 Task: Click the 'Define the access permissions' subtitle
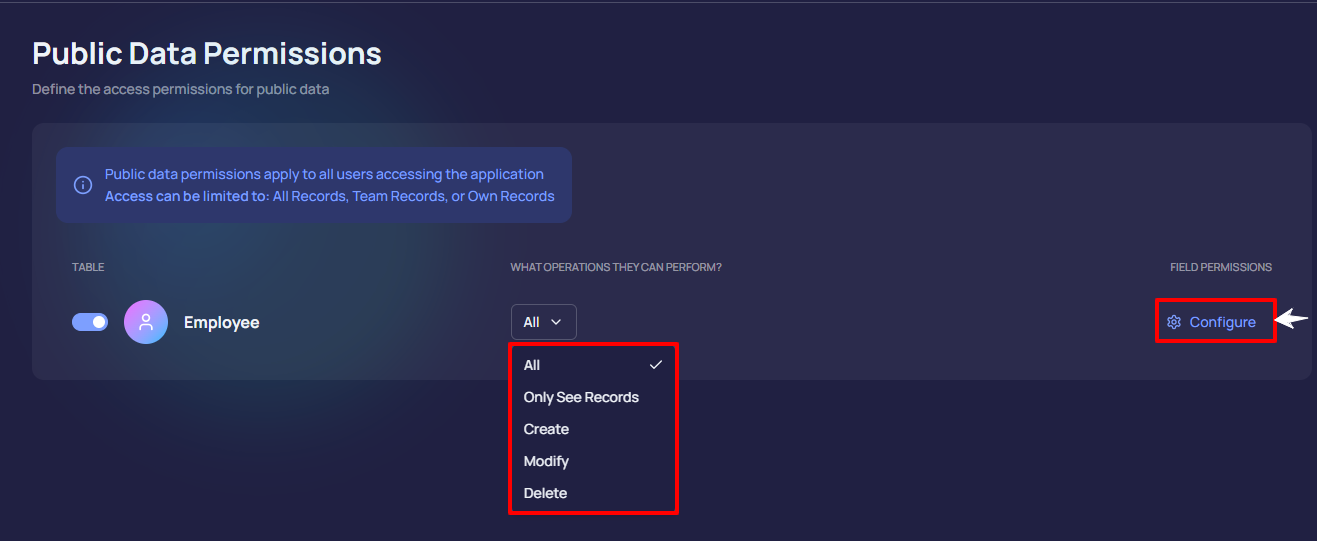tap(181, 89)
